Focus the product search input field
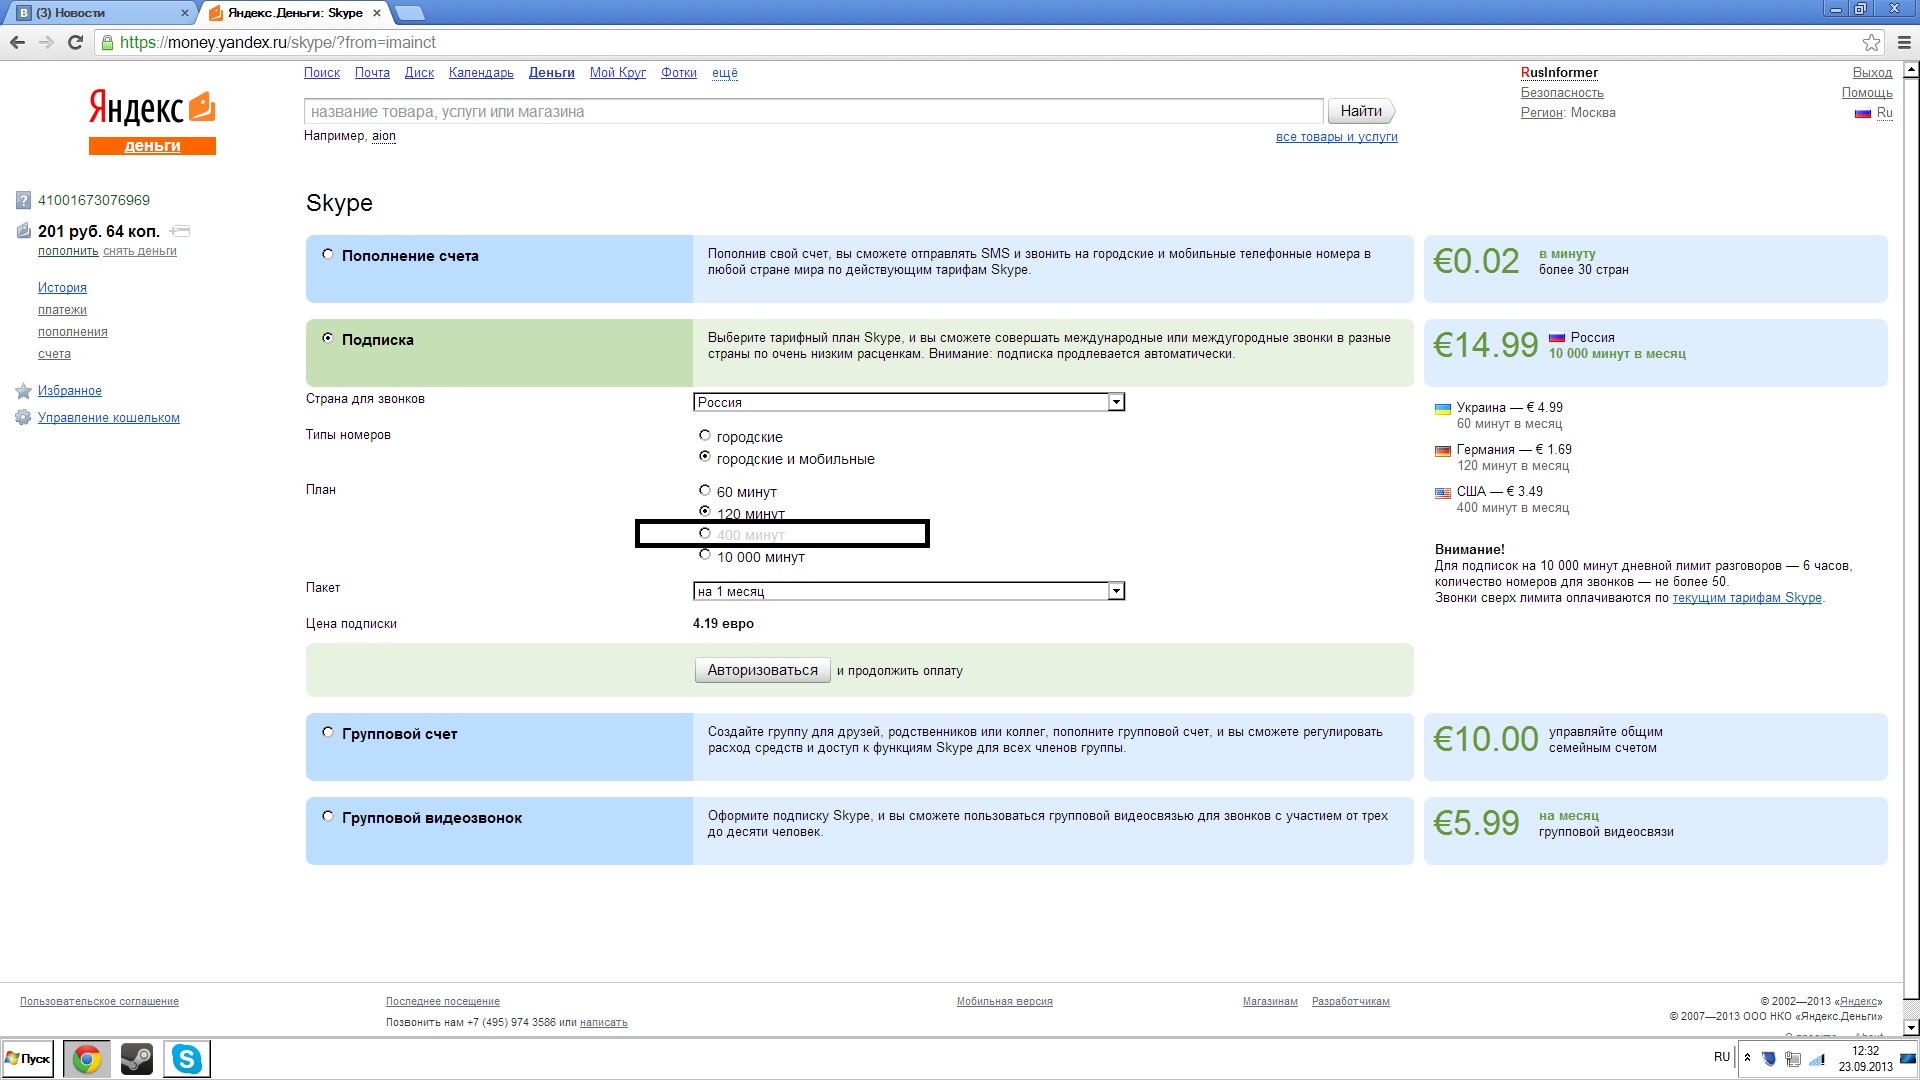The width and height of the screenshot is (1920, 1080). (814, 111)
